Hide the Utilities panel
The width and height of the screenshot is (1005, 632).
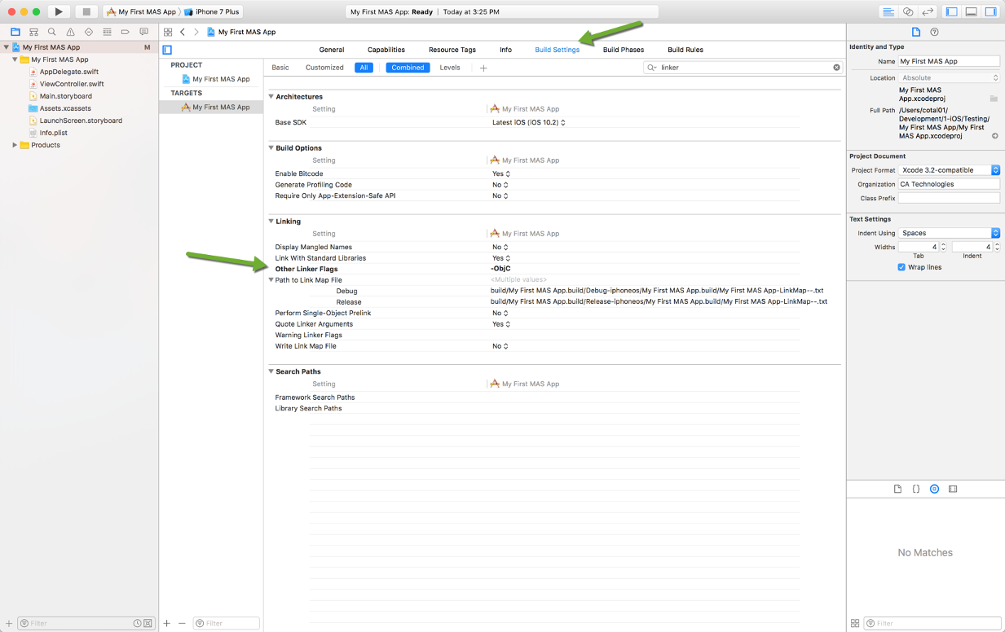coord(991,12)
